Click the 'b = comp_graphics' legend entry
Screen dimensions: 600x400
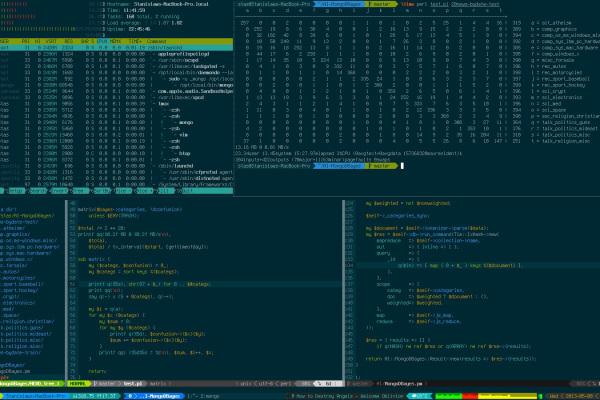(x=554, y=29)
